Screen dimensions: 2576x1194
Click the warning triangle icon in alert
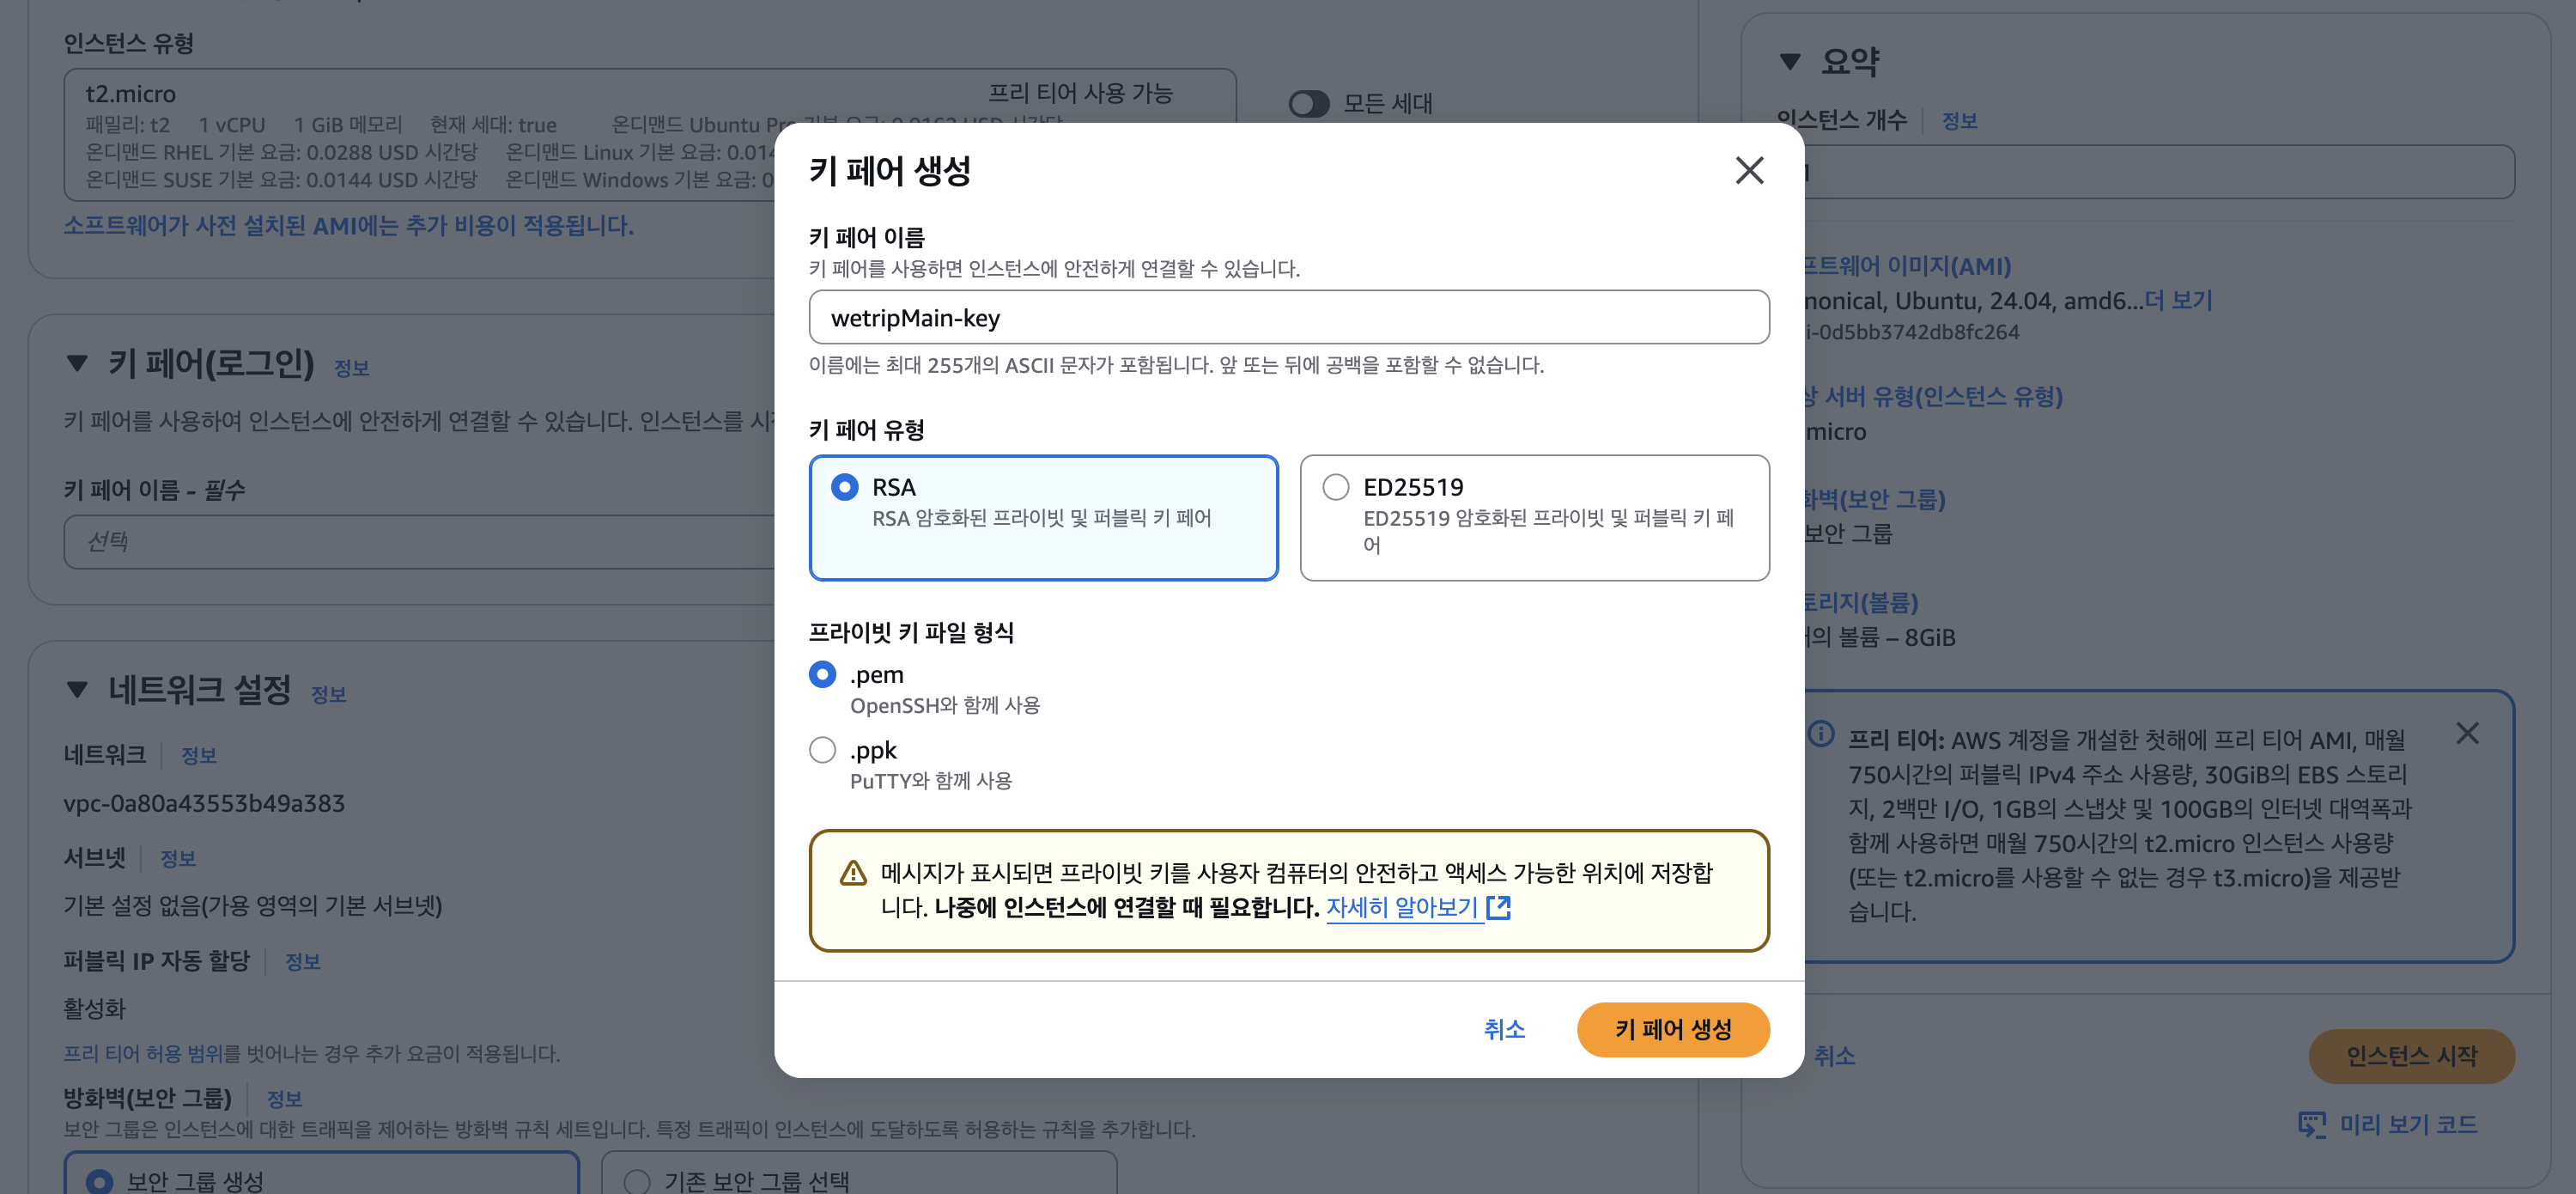[853, 873]
